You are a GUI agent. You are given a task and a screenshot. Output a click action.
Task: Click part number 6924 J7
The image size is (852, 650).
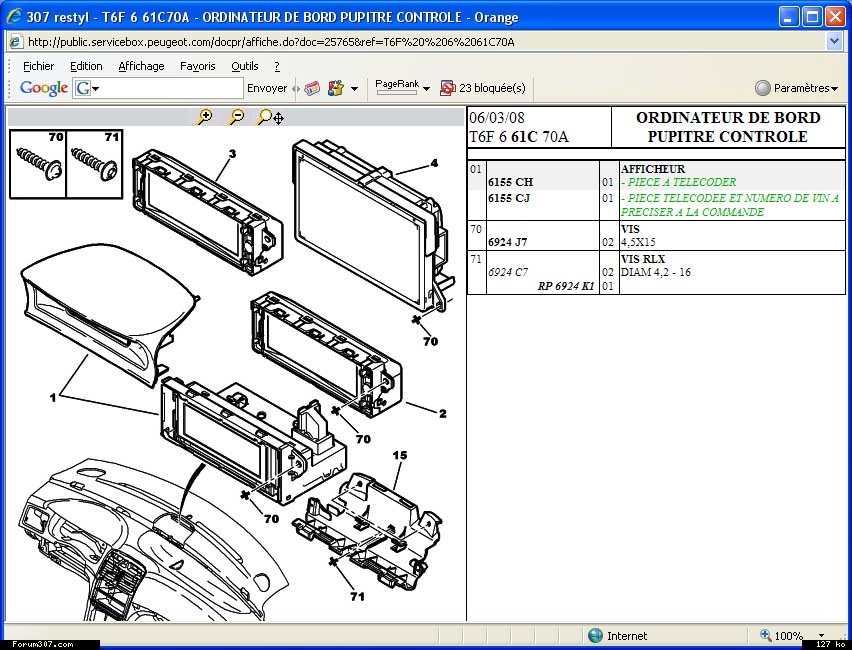click(508, 242)
